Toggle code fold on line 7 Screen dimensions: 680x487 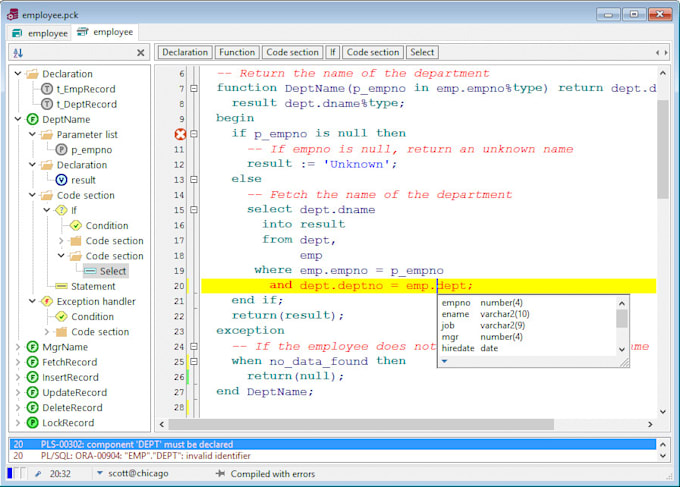click(194, 88)
